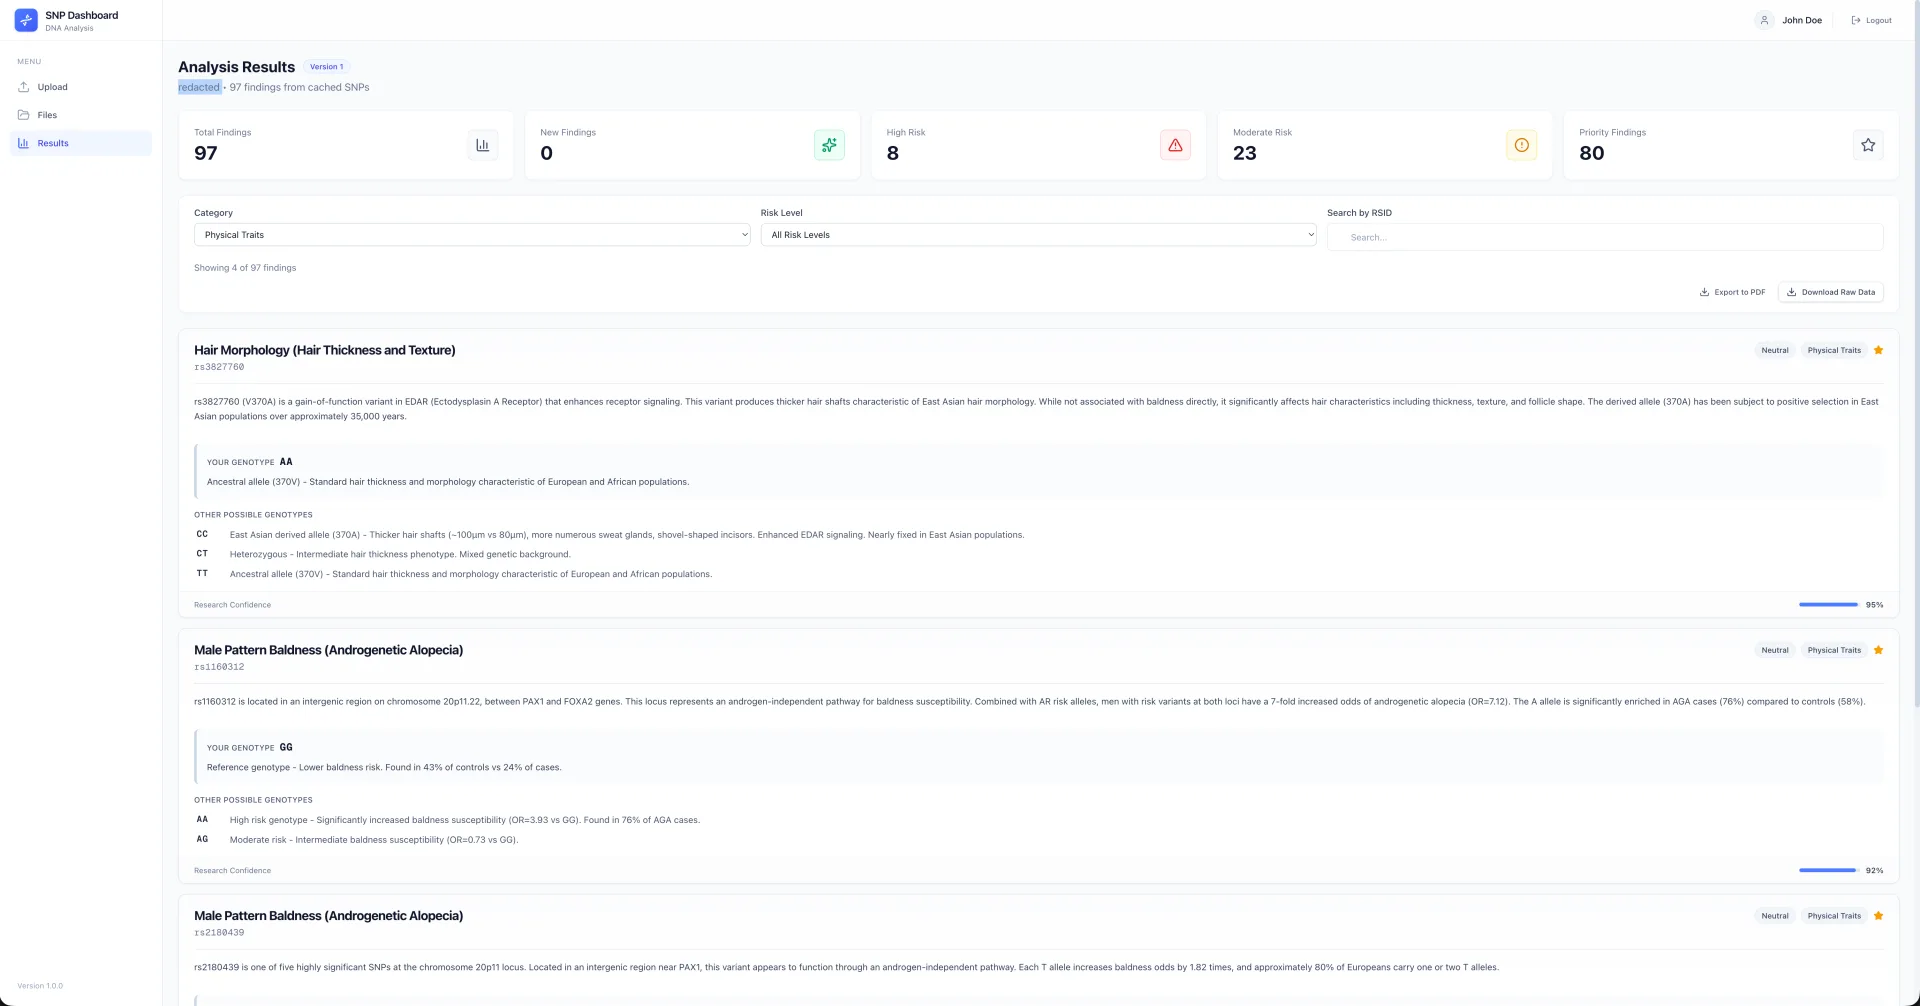Click the Moderate Risk alert circle icon

point(1521,145)
